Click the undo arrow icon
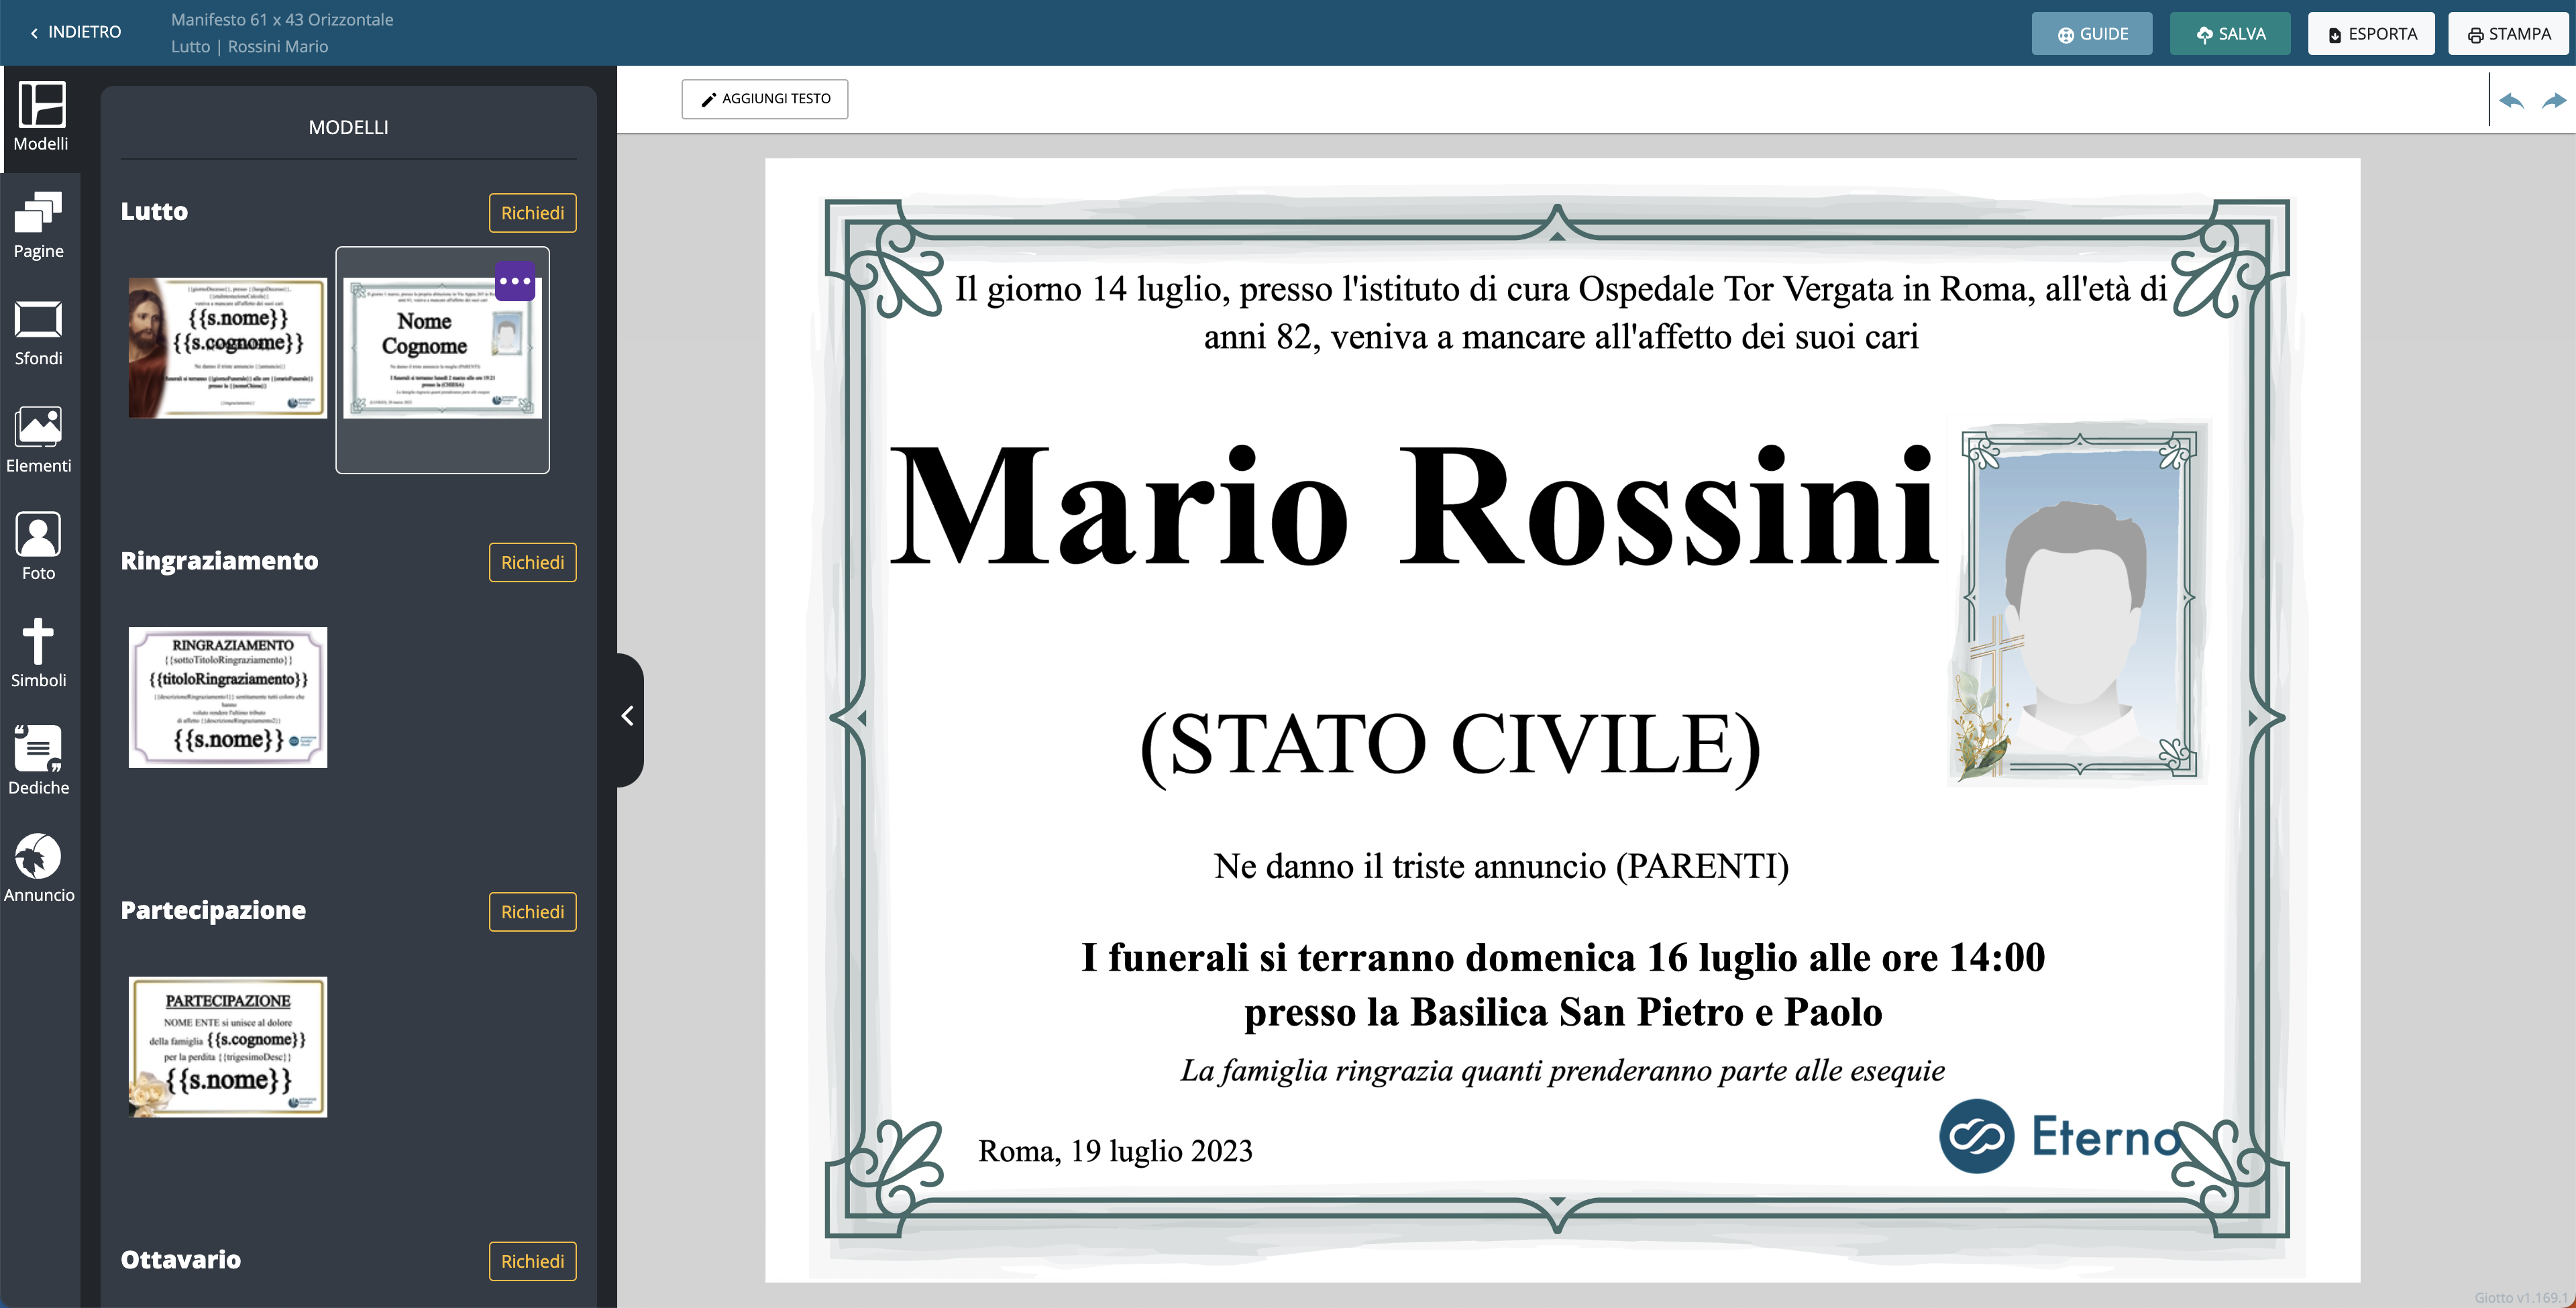This screenshot has height=1308, width=2576. point(2510,100)
